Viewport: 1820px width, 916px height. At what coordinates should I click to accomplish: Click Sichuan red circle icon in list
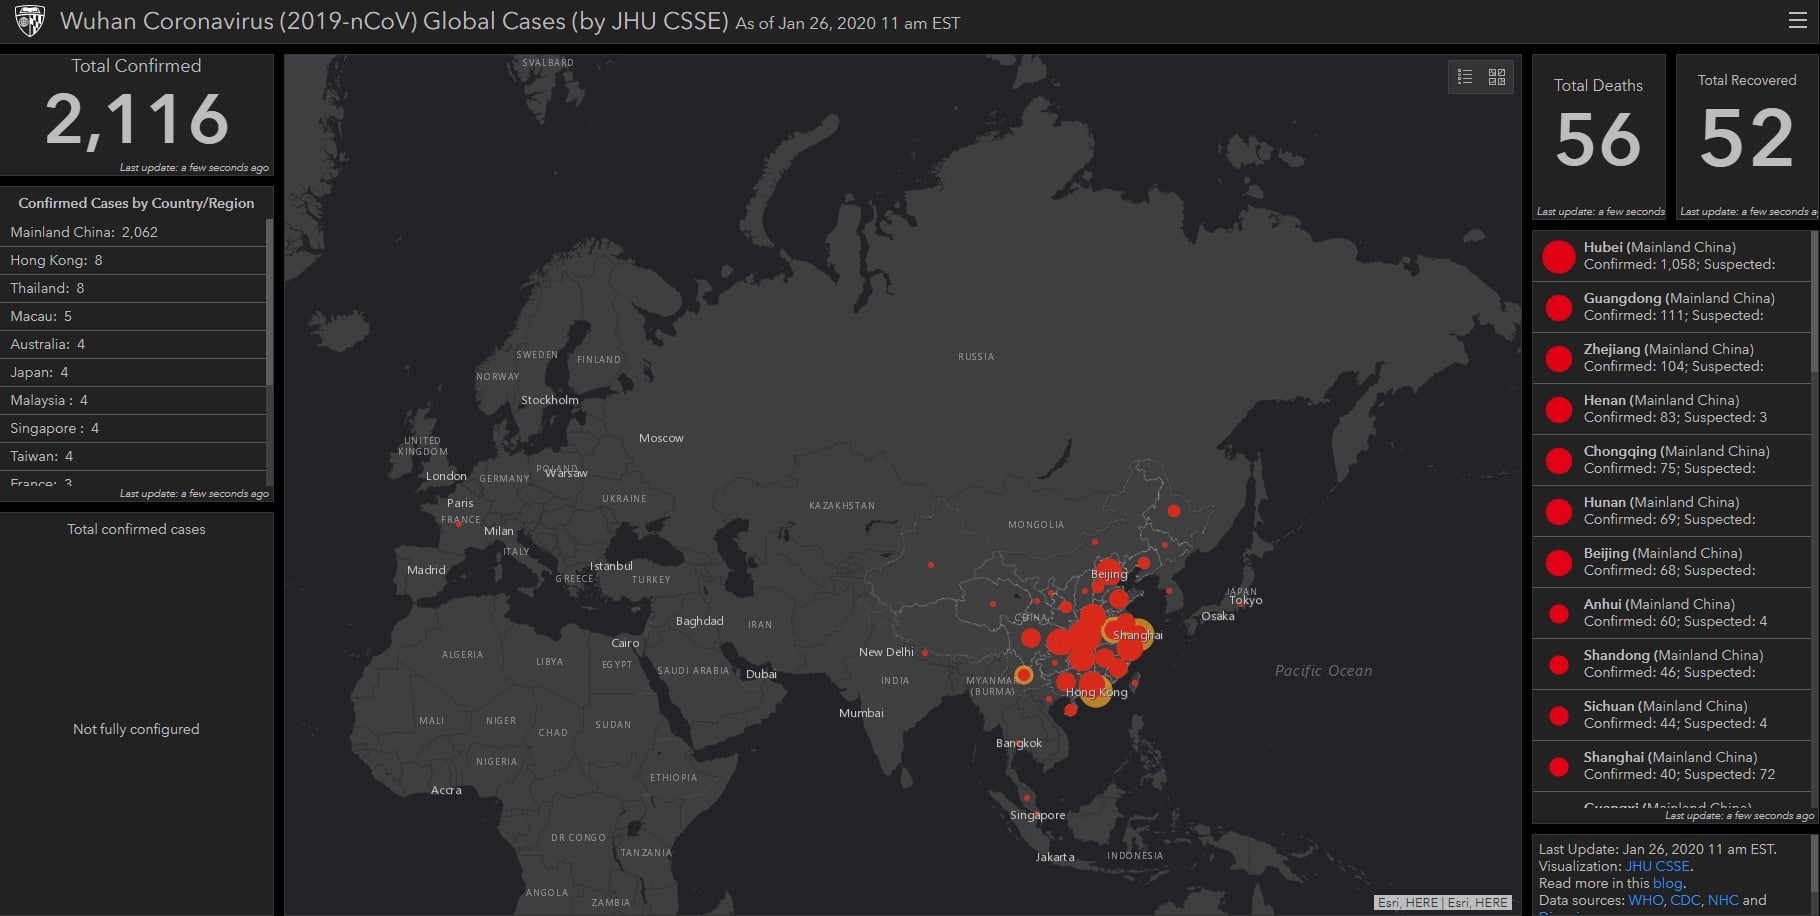point(1559,715)
